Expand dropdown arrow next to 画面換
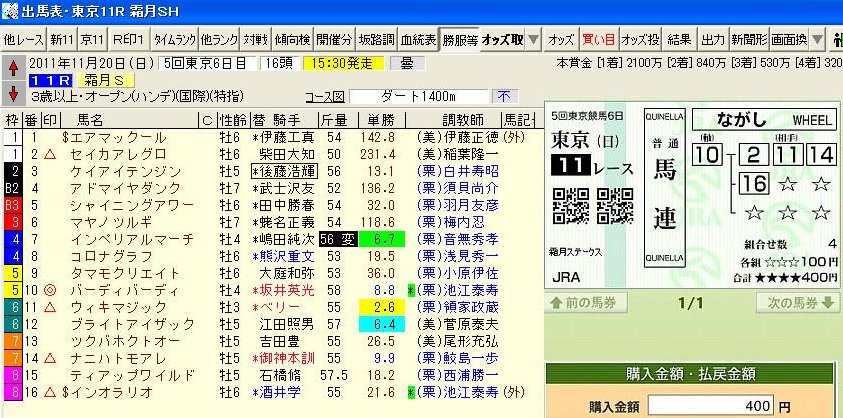Screen dimensions: 843x418 click(817, 39)
